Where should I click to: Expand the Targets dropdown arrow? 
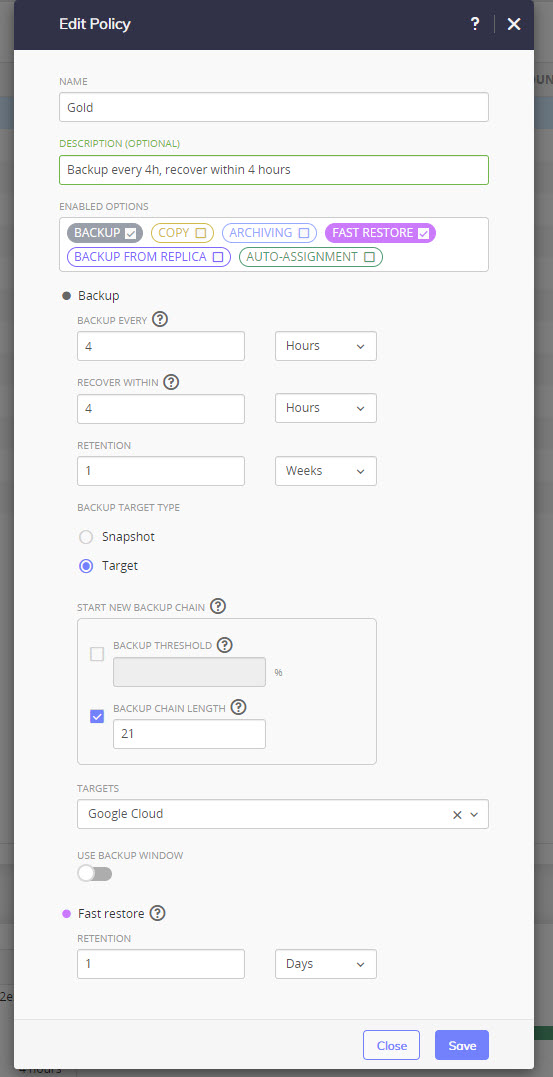pos(474,815)
